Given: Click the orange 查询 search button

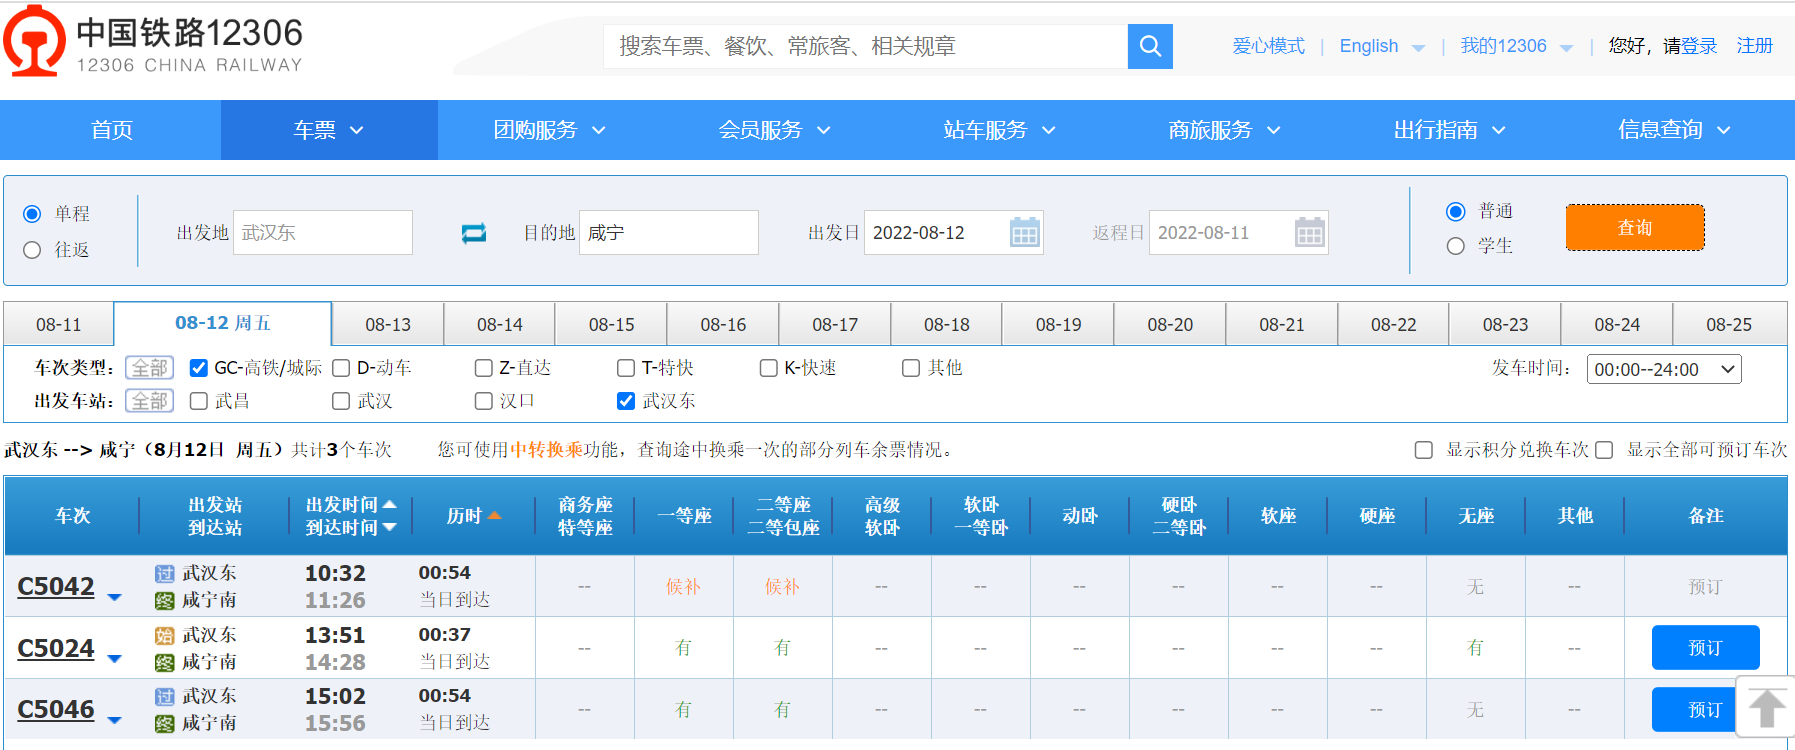Looking at the screenshot, I should pos(1635,228).
